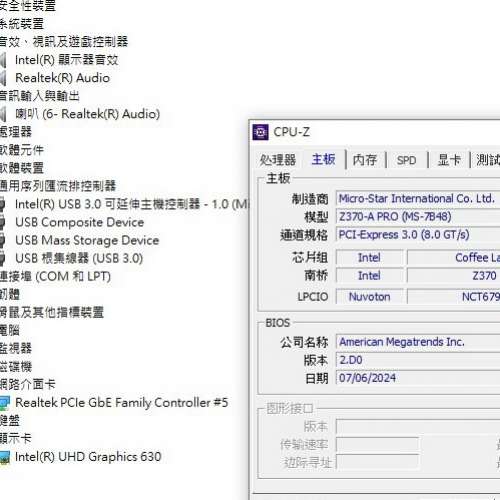The image size is (500, 500).
Task: Click USB icon beside Intel(R) USB 3.0 可延伸主機控制器
Action: click(3, 204)
